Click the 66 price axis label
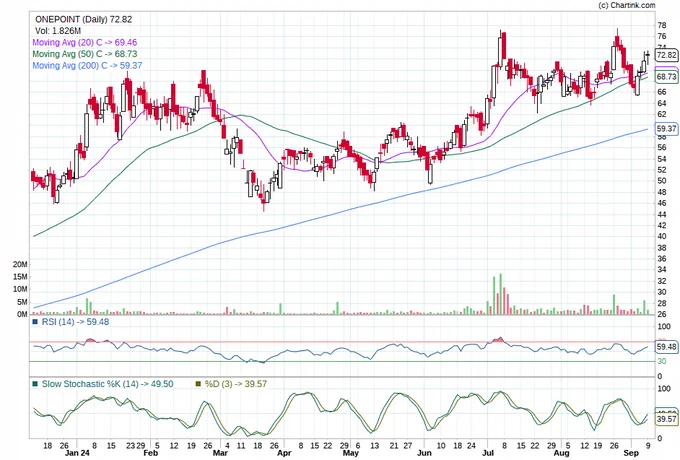 coord(662,92)
